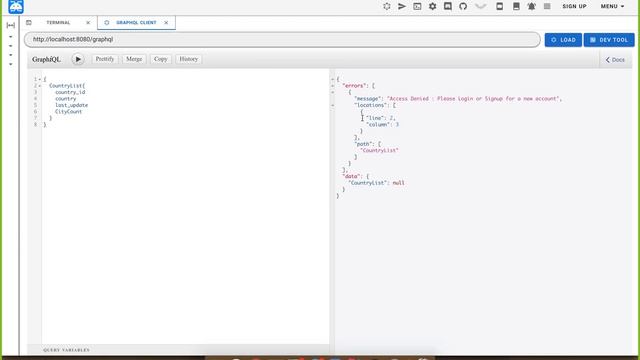Collapse the fold arrow on editor line 1
The height and width of the screenshot is (360, 640).
[40, 79]
